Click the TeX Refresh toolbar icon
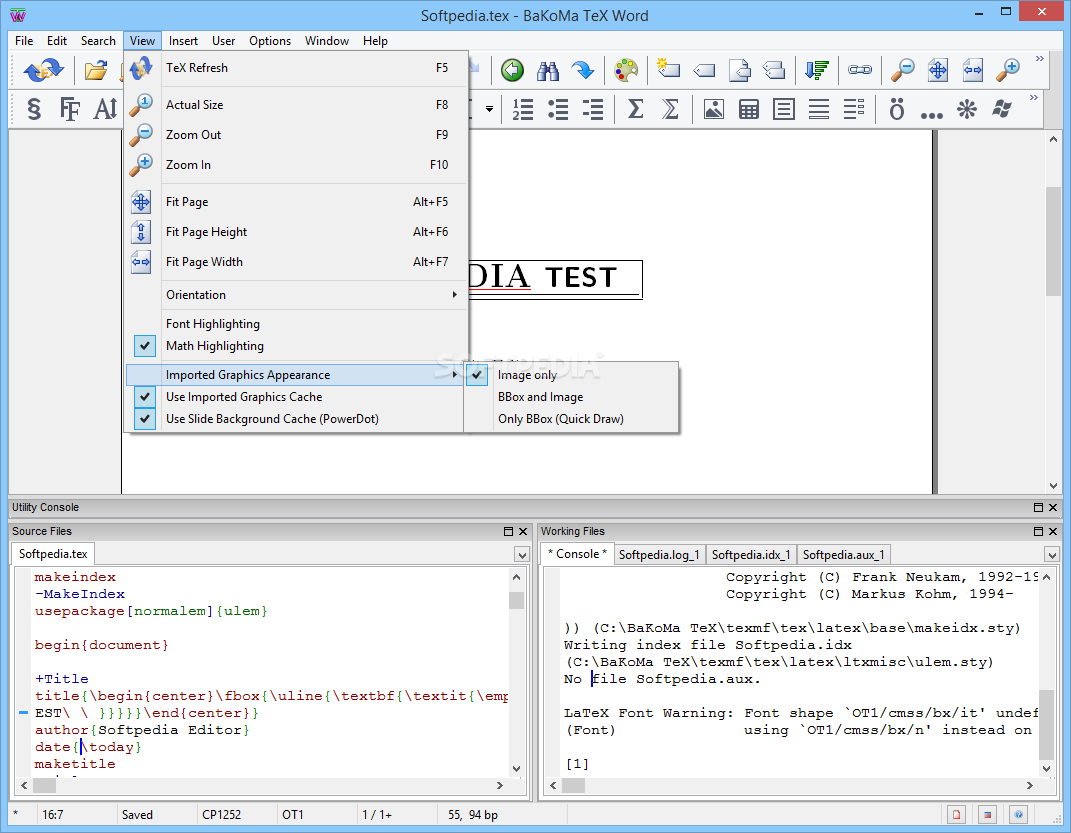Image resolution: width=1071 pixels, height=833 pixels. click(43, 70)
